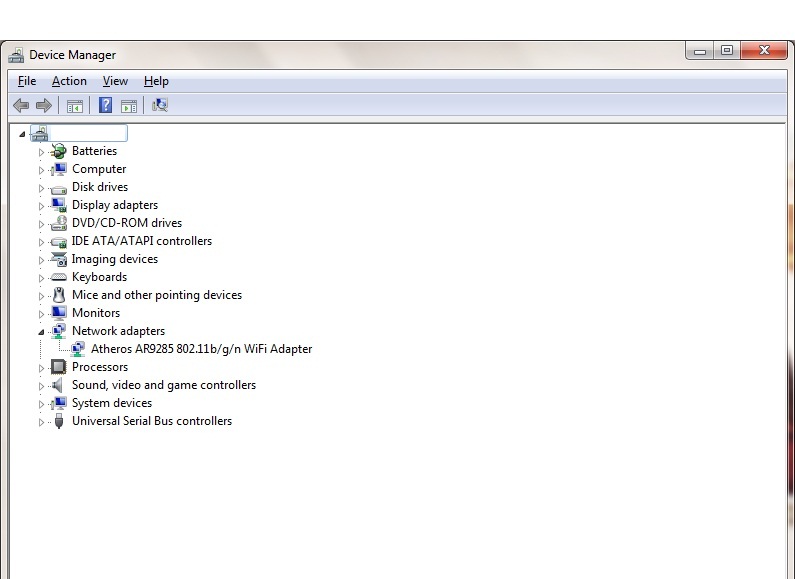Collapse the root computer tree node
This screenshot has width=795, height=579.
click(x=22, y=134)
